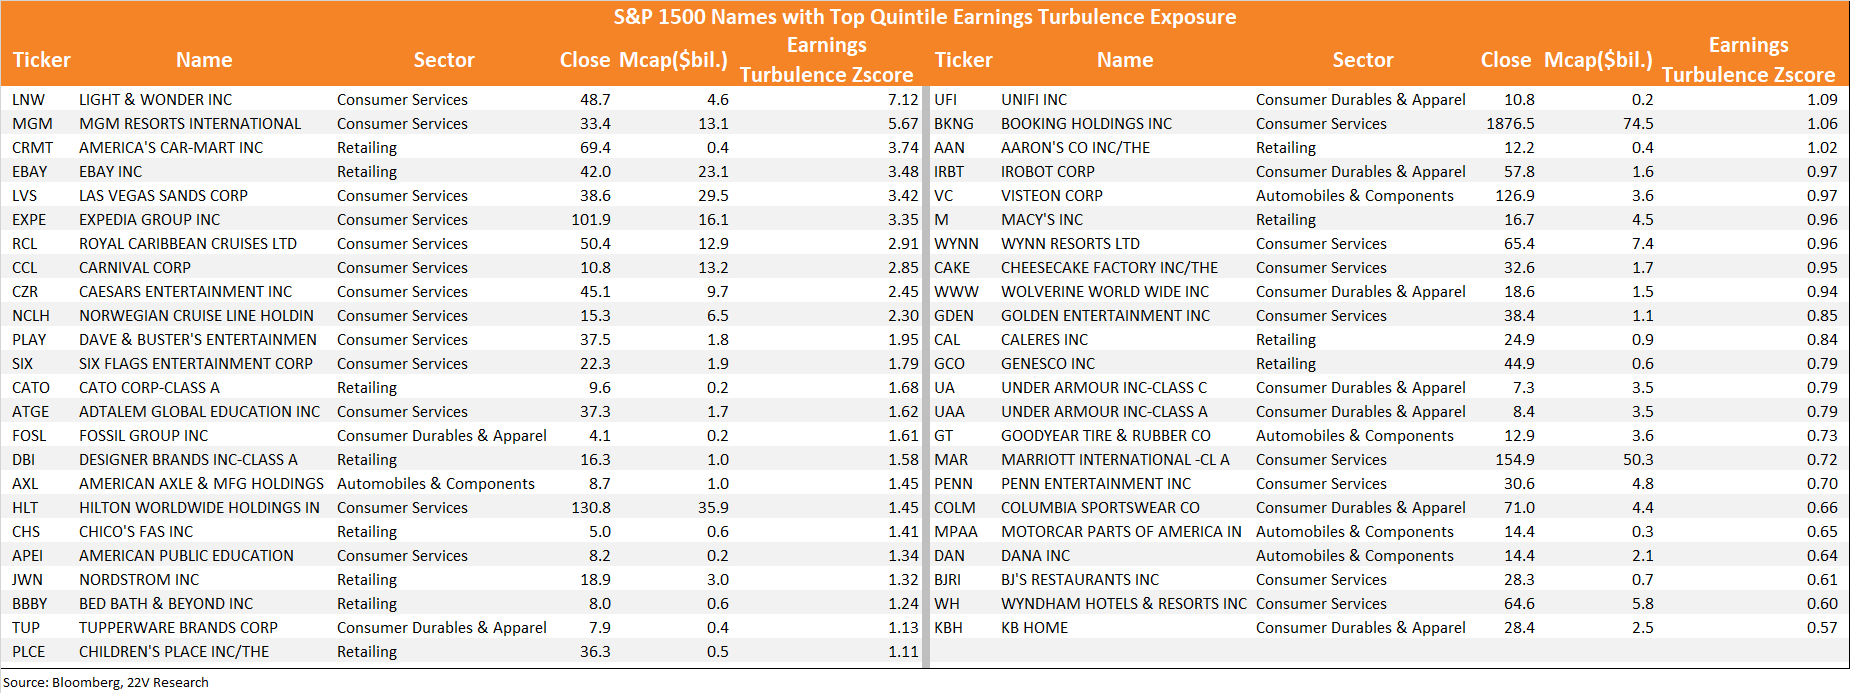1850x693 pixels.
Task: Select FOSSIL GROUP INC cell
Action: coord(143,436)
